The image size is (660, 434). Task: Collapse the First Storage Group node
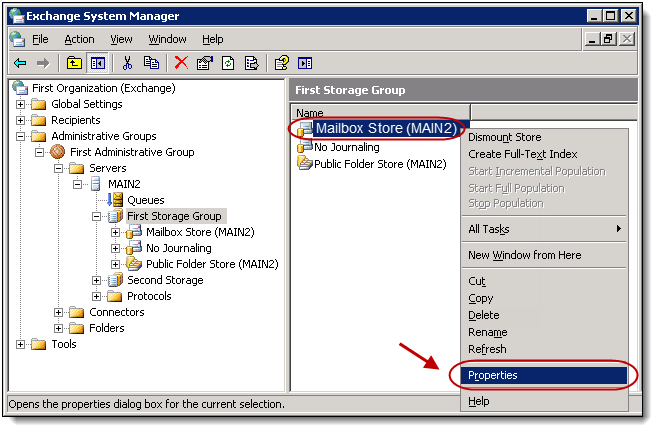[x=96, y=216]
